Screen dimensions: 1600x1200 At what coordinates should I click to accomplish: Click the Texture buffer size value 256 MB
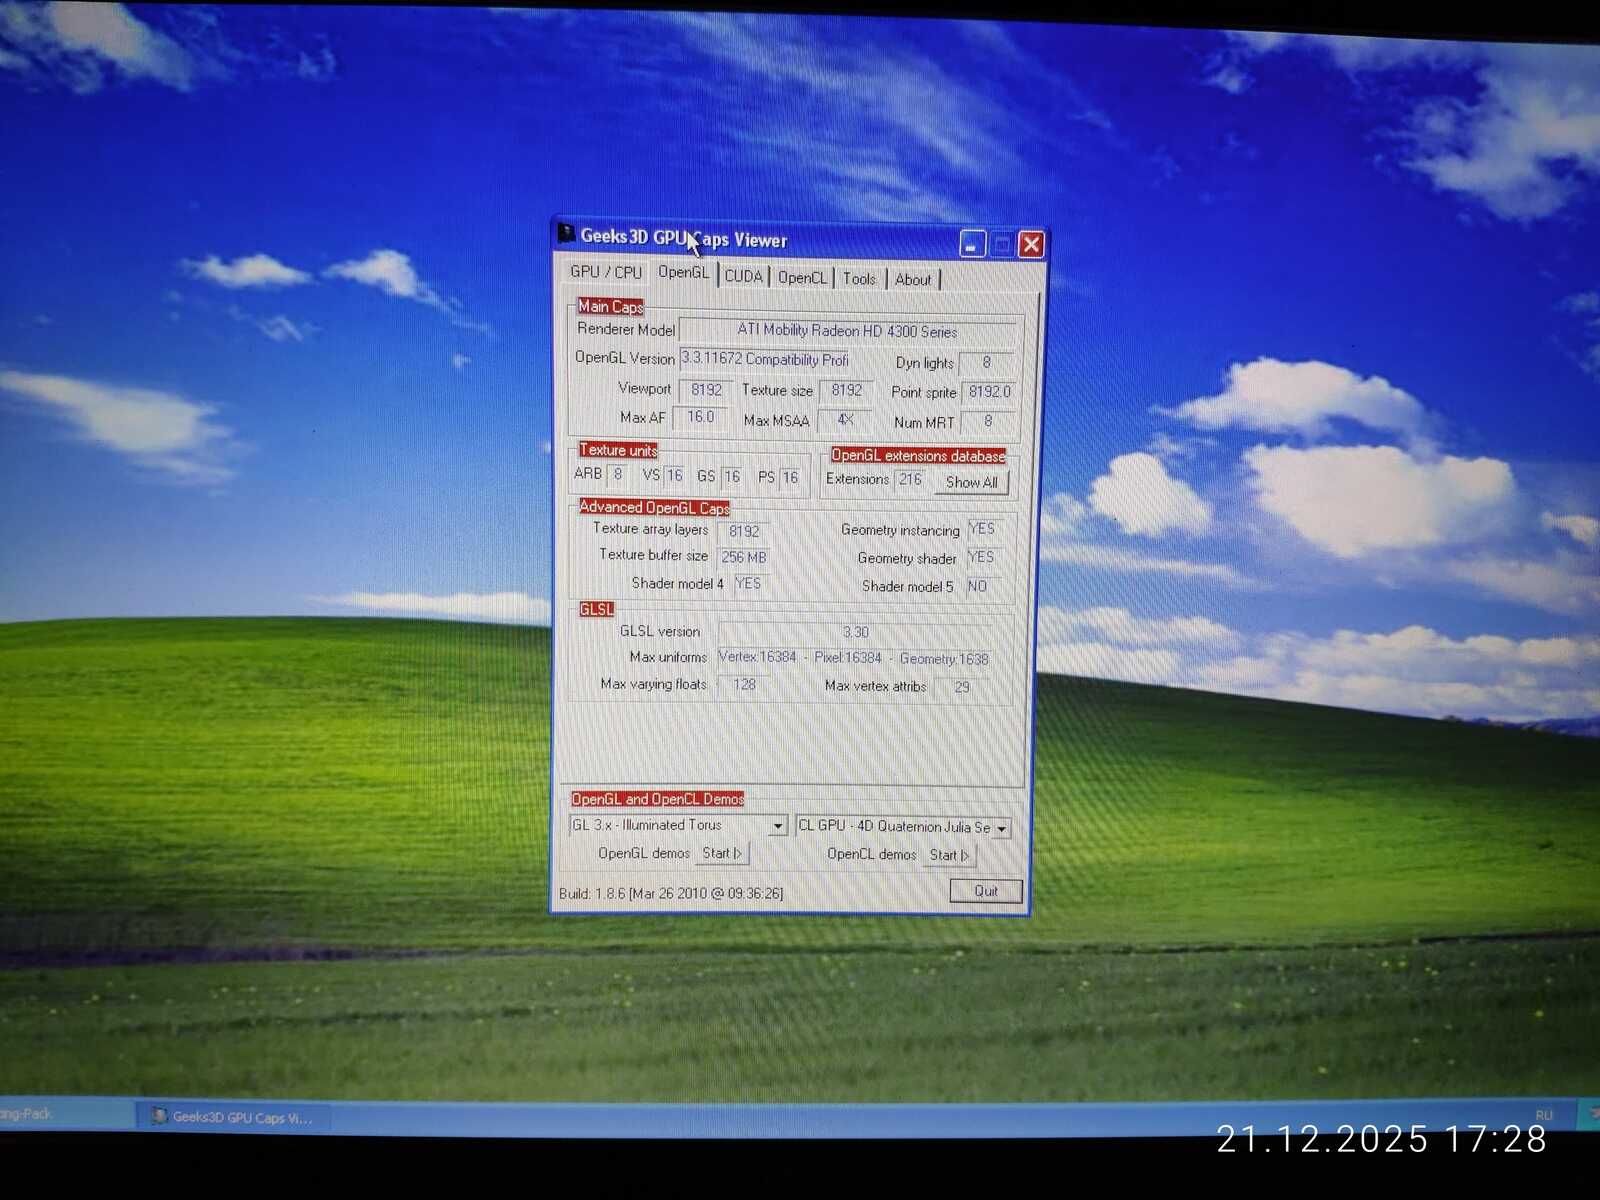coord(744,557)
